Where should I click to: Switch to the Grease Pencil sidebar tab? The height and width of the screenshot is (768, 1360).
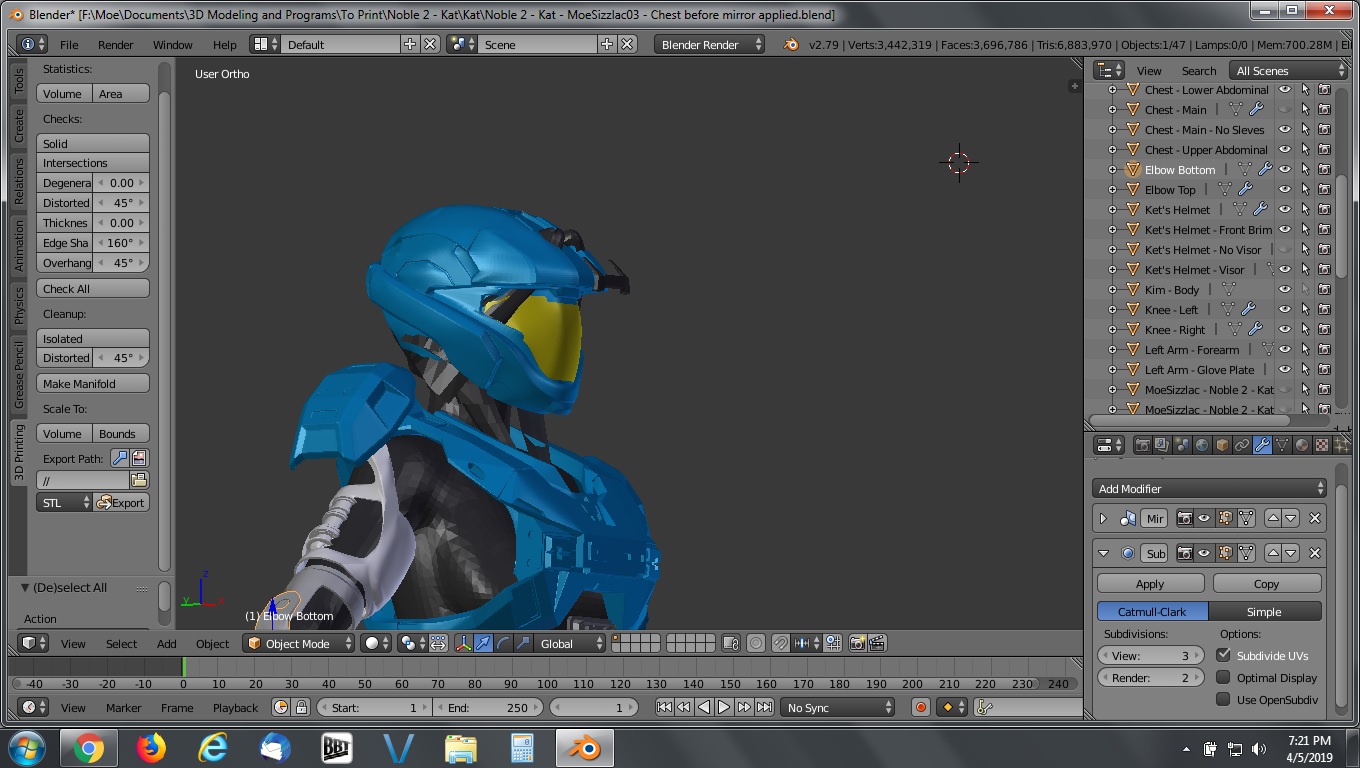point(18,376)
